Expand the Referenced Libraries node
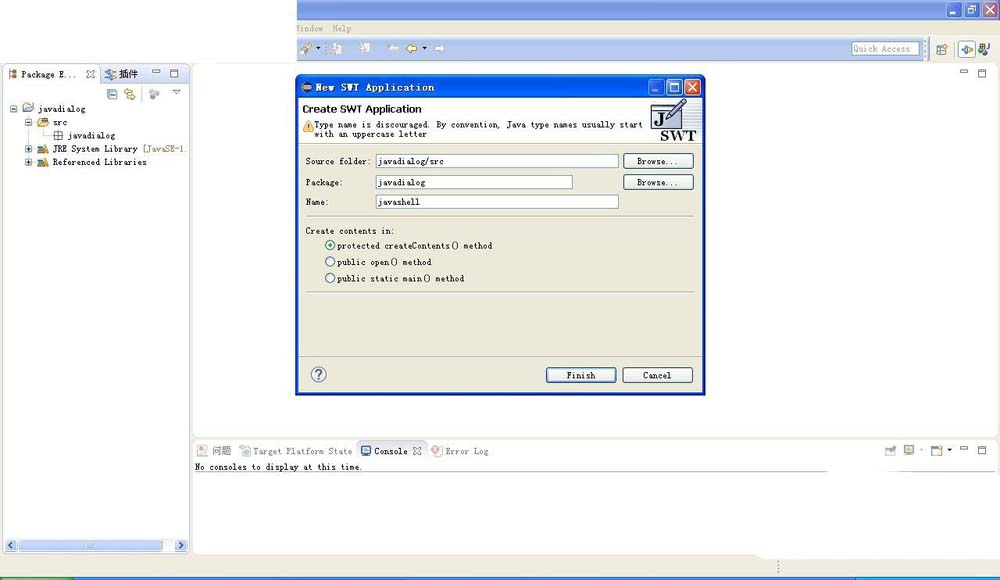Image resolution: width=1000 pixels, height=580 pixels. pyautogui.click(x=29, y=162)
